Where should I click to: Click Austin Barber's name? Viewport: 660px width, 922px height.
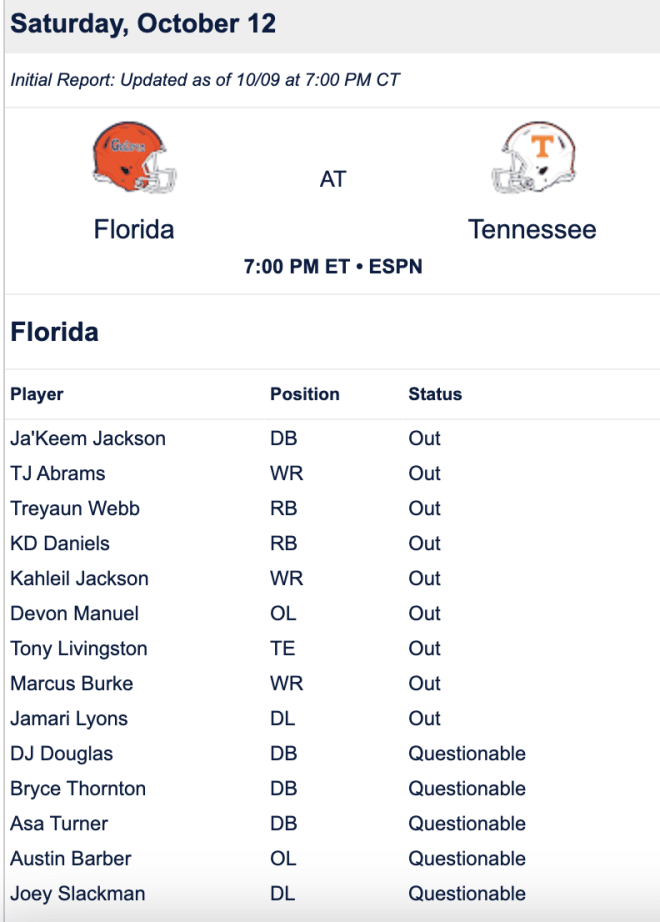(71, 858)
